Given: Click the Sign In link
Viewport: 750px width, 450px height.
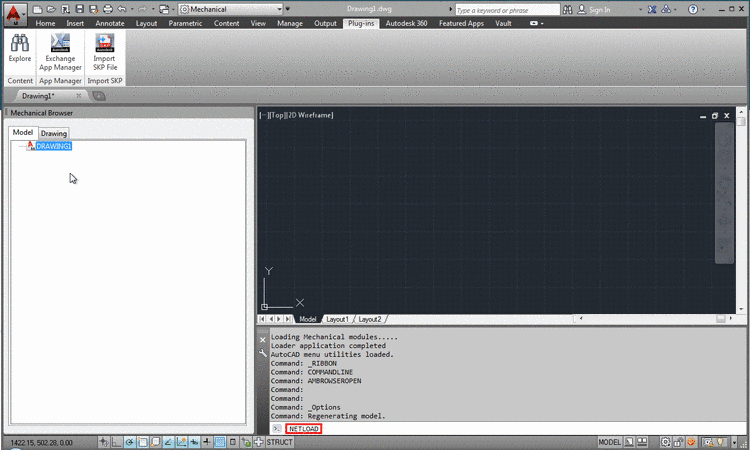Looking at the screenshot, I should pyautogui.click(x=599, y=10).
